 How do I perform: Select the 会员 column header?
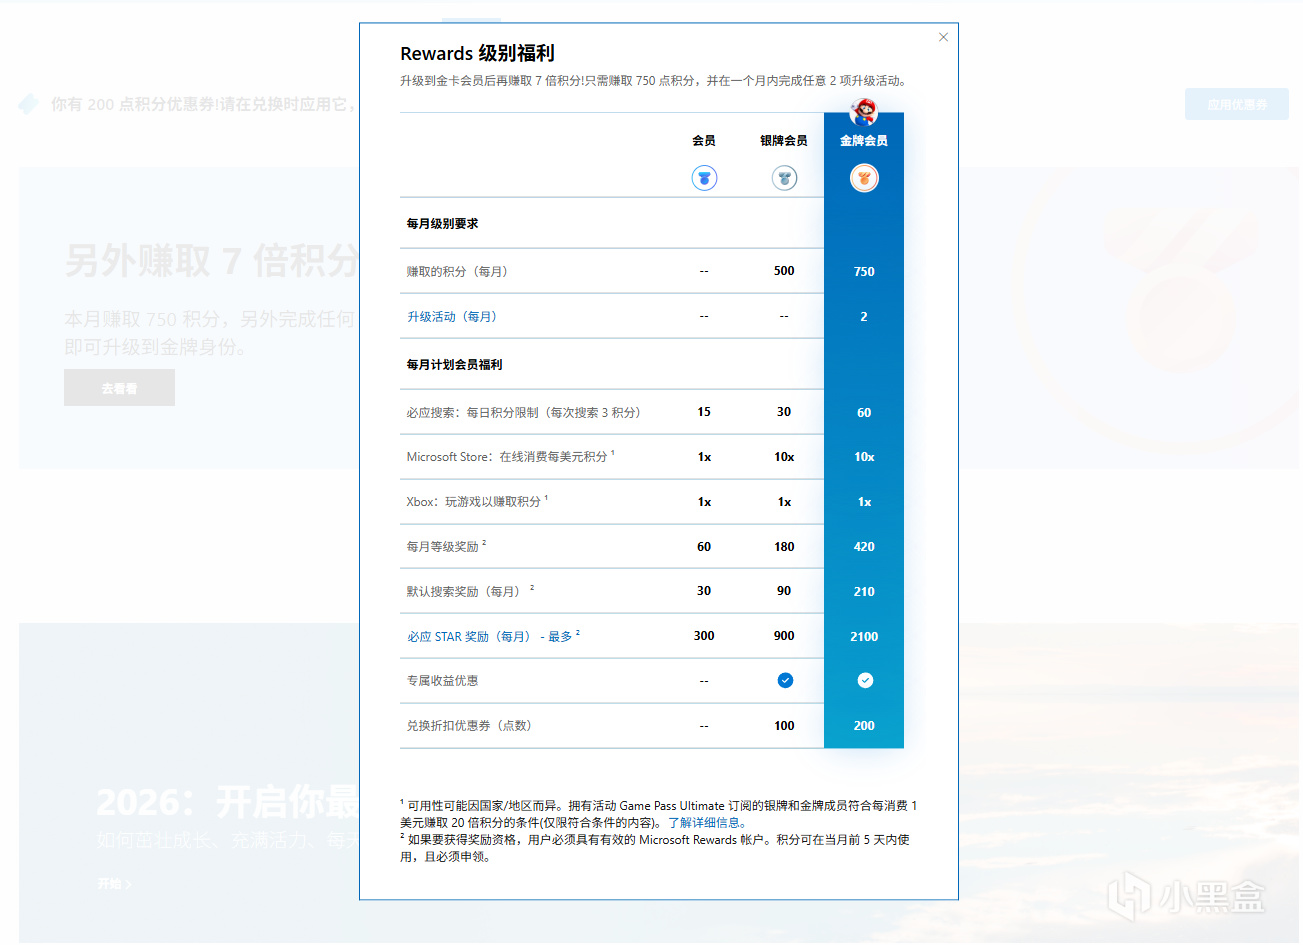704,140
